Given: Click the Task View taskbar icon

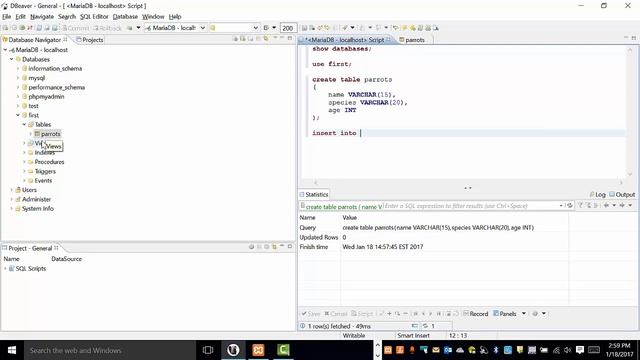Looking at the screenshot, I should coord(208,350).
